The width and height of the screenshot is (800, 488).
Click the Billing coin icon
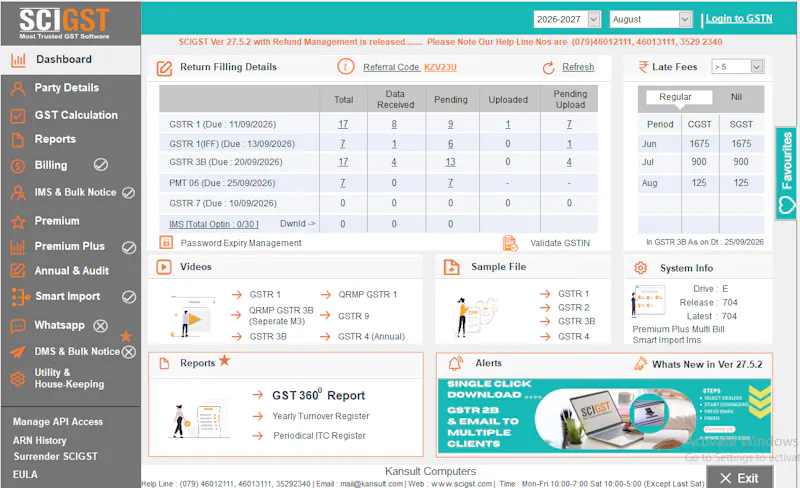coord(18,166)
